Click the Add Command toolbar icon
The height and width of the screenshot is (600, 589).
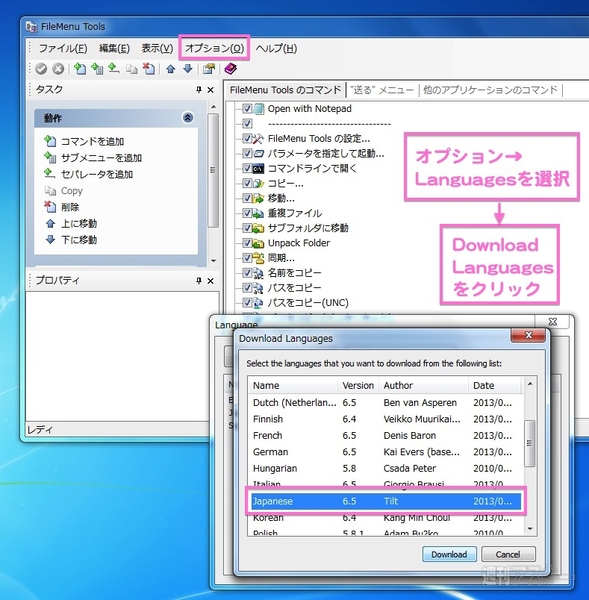coord(80,69)
